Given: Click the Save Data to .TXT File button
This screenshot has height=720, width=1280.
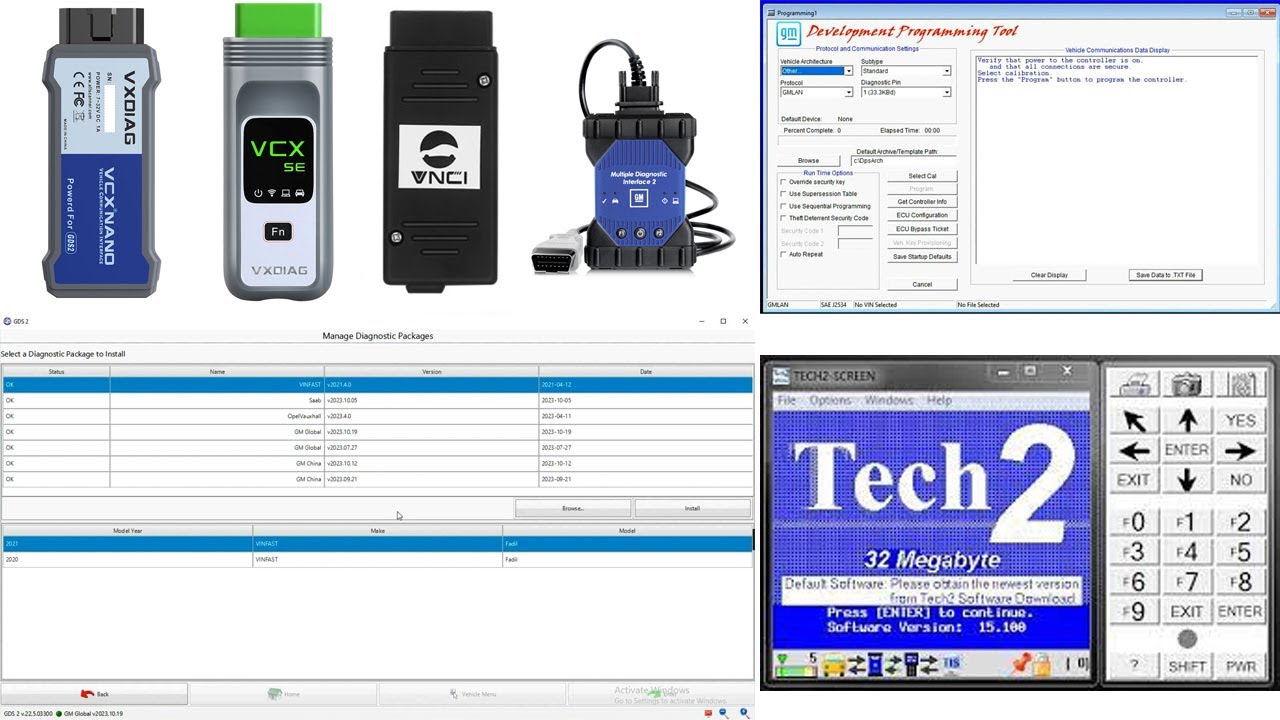Looking at the screenshot, I should tap(1165, 275).
